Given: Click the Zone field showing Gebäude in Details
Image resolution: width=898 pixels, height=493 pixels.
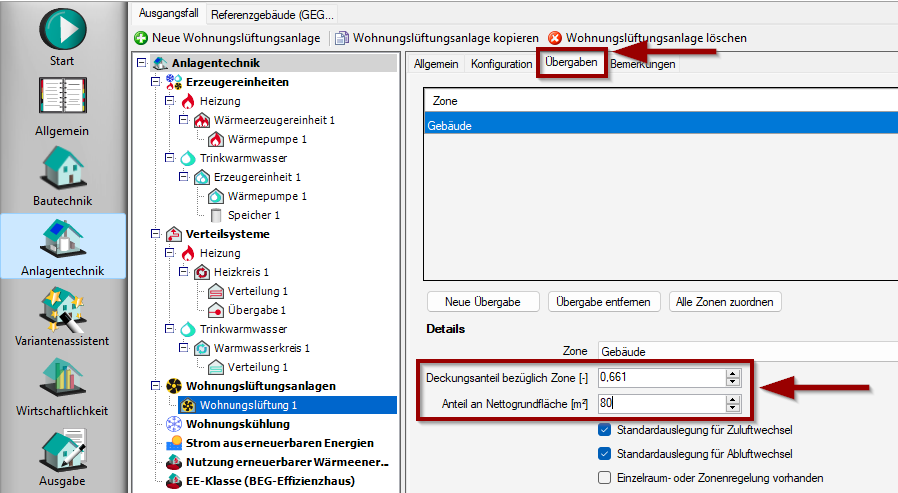Looking at the screenshot, I should 748,352.
